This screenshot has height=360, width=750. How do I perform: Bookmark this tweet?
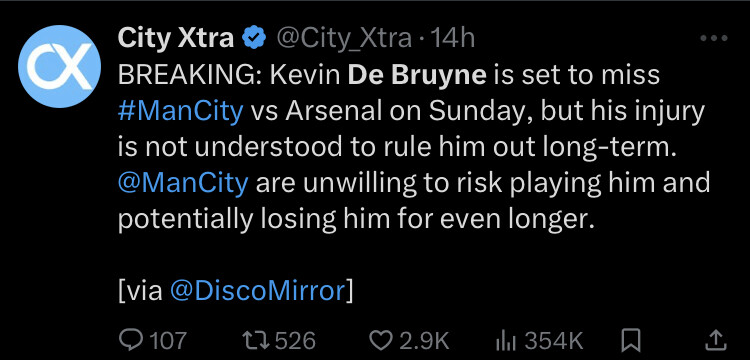coord(630,341)
